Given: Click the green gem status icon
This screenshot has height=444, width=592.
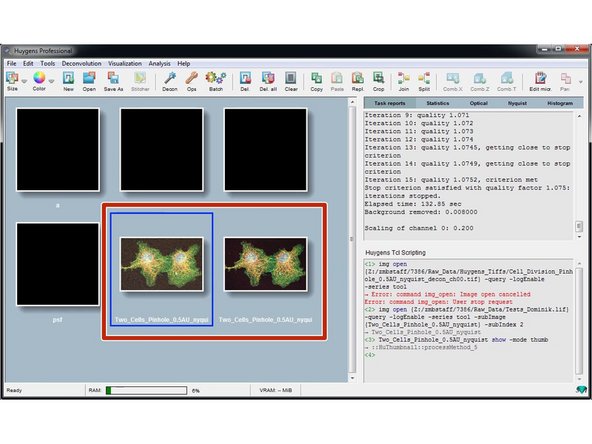Looking at the screenshot, I should click(x=581, y=390).
